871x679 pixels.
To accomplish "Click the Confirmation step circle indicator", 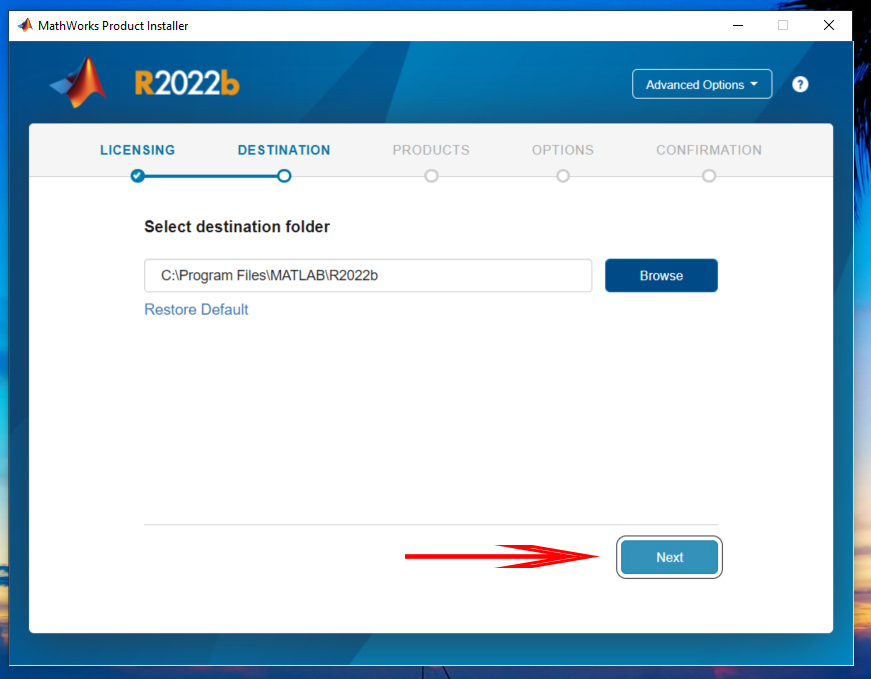I will (x=709, y=176).
